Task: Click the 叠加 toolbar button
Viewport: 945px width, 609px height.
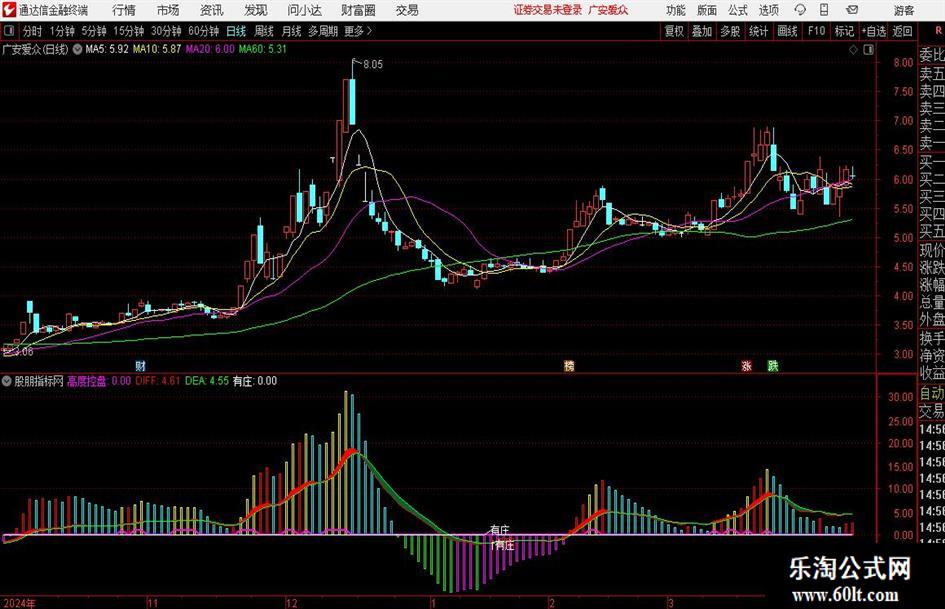Action: 702,31
